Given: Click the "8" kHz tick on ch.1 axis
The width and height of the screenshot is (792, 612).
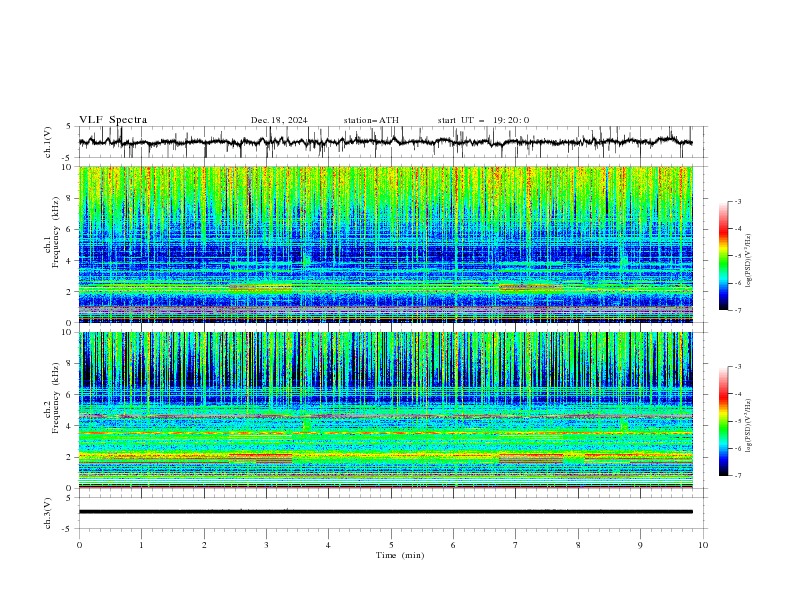Looking at the screenshot, I should (70, 198).
